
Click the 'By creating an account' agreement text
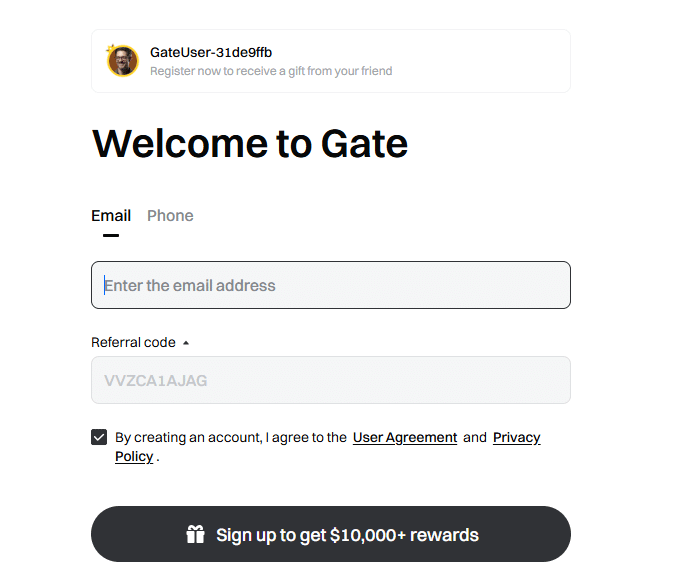tap(230, 437)
